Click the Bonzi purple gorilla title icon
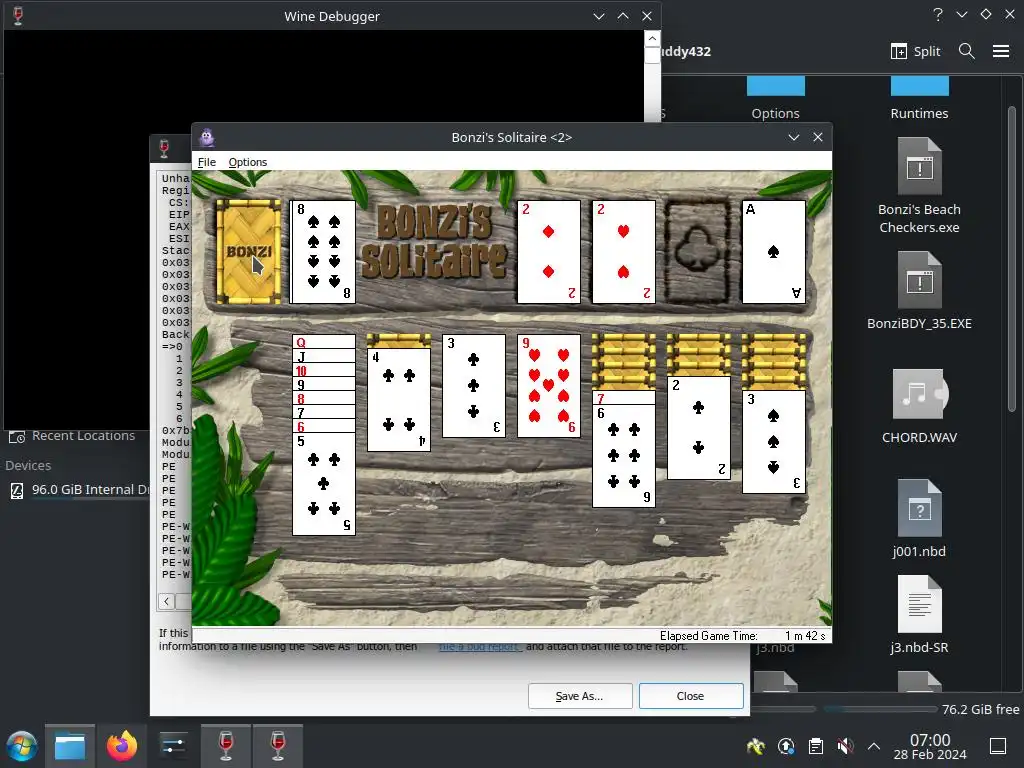The image size is (1024, 768). [207, 137]
